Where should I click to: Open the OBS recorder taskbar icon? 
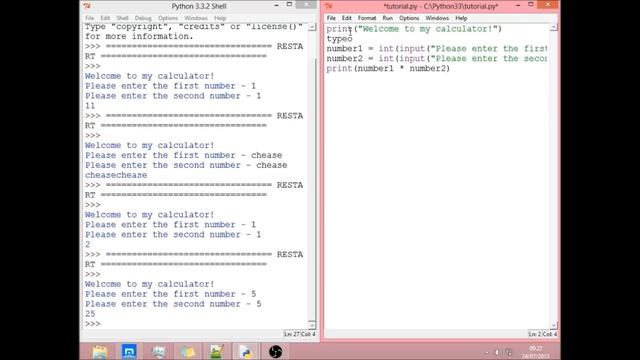tap(276, 351)
